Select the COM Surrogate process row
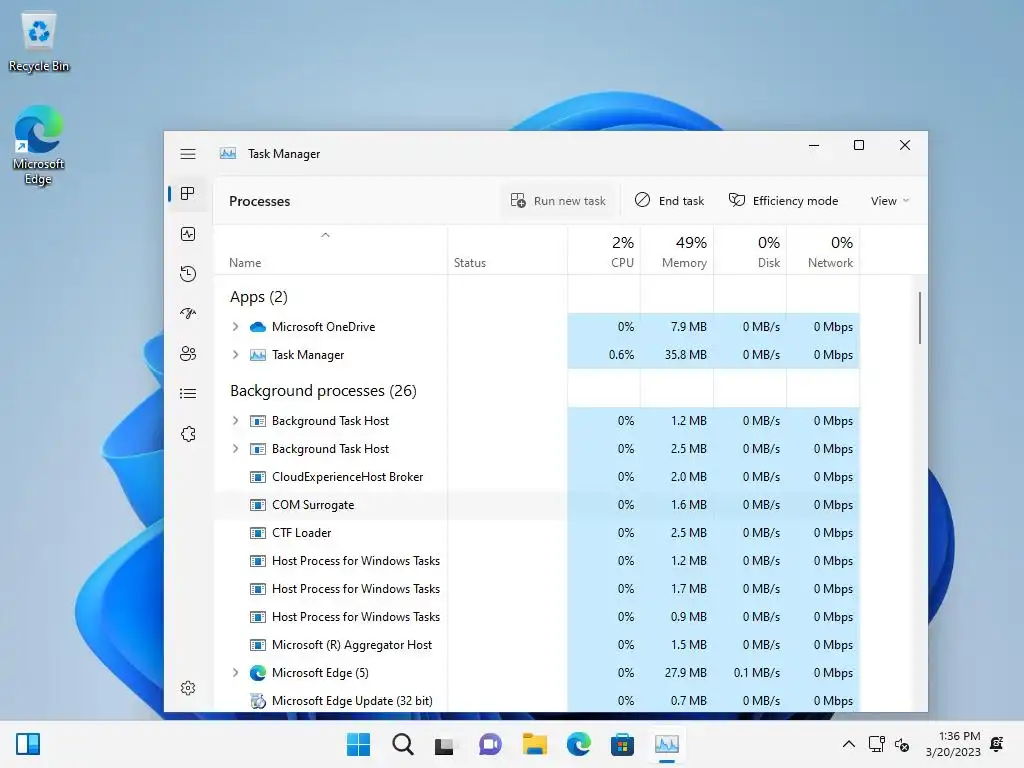This screenshot has height=768, width=1024. coord(537,505)
